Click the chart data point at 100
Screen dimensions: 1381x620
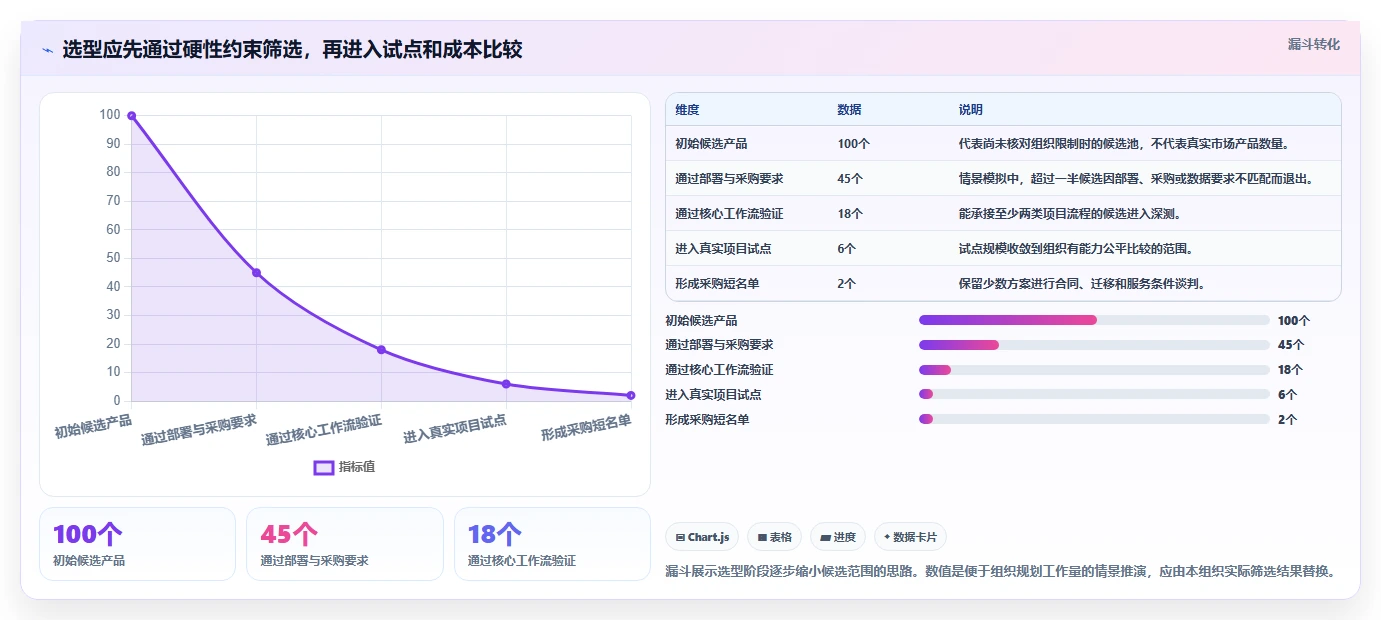(131, 116)
